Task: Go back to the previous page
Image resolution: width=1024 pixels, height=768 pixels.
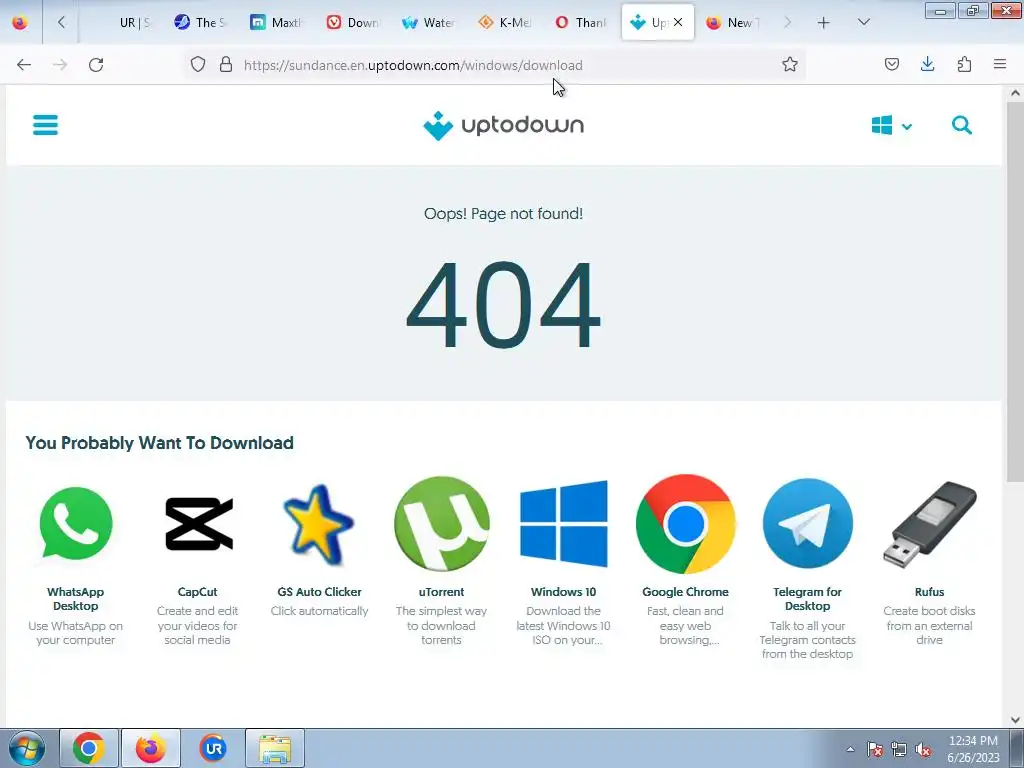Action: pyautogui.click(x=24, y=65)
